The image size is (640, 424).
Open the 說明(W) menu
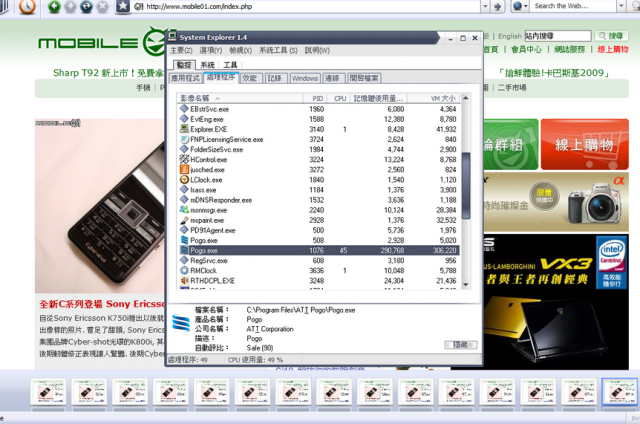tap(317, 51)
